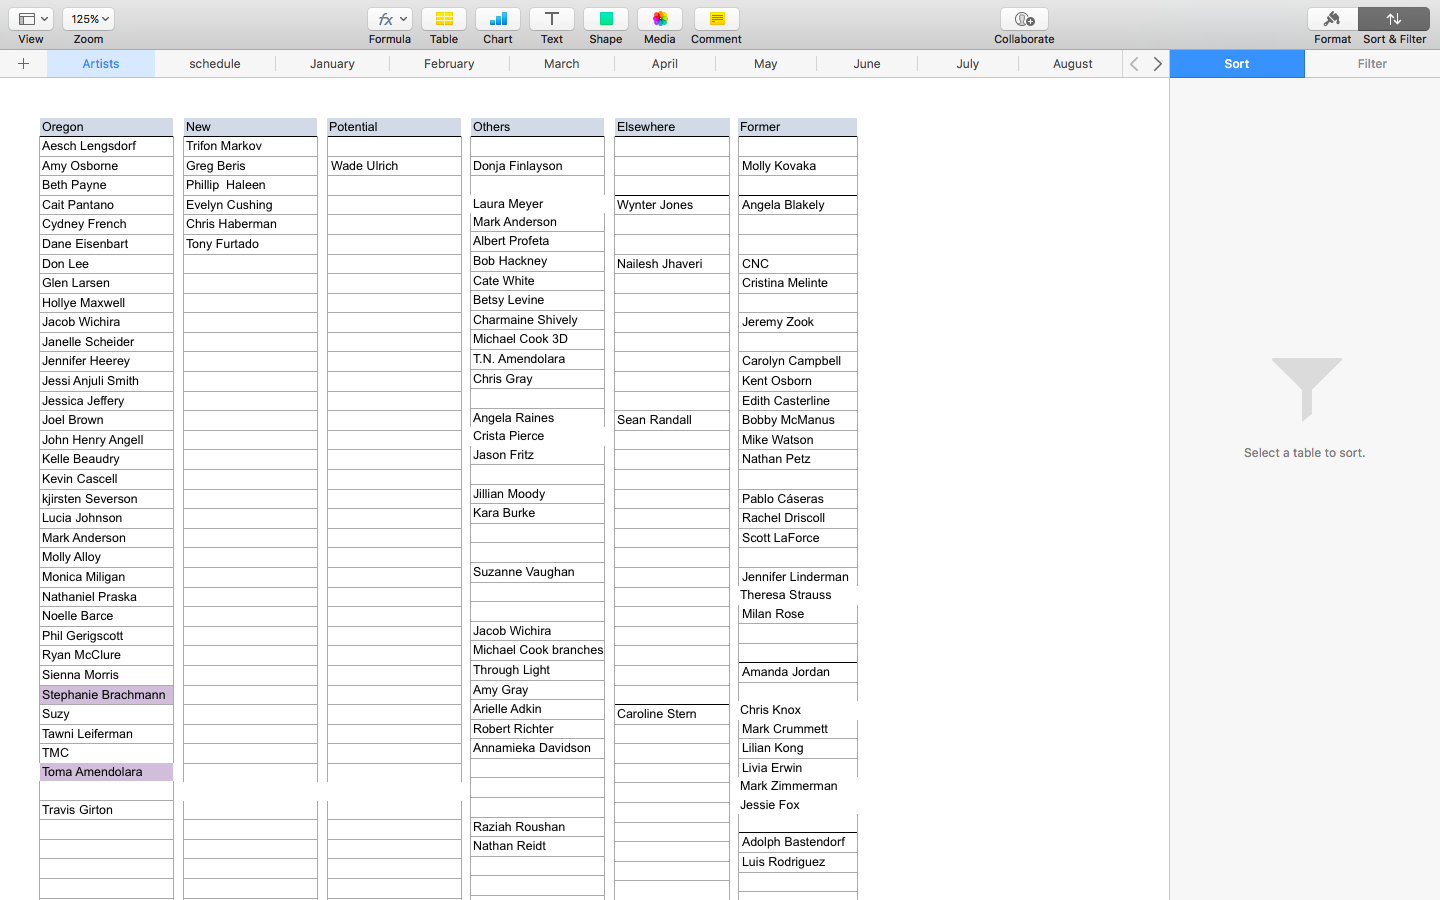Select the Donja Finlayson cell
The image size is (1440, 900).
pos(537,166)
